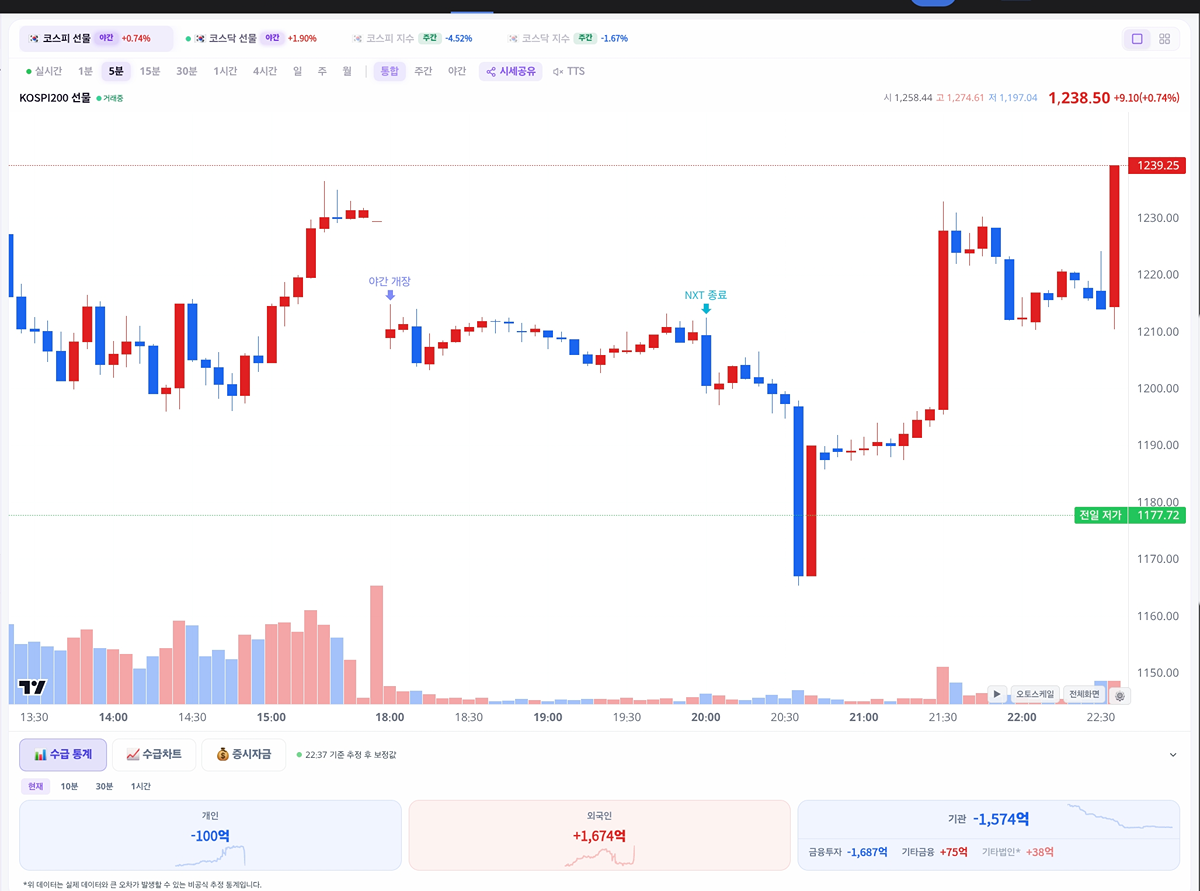
Task: Switch to the 코스닥 선물 tab
Action: [x=251, y=38]
